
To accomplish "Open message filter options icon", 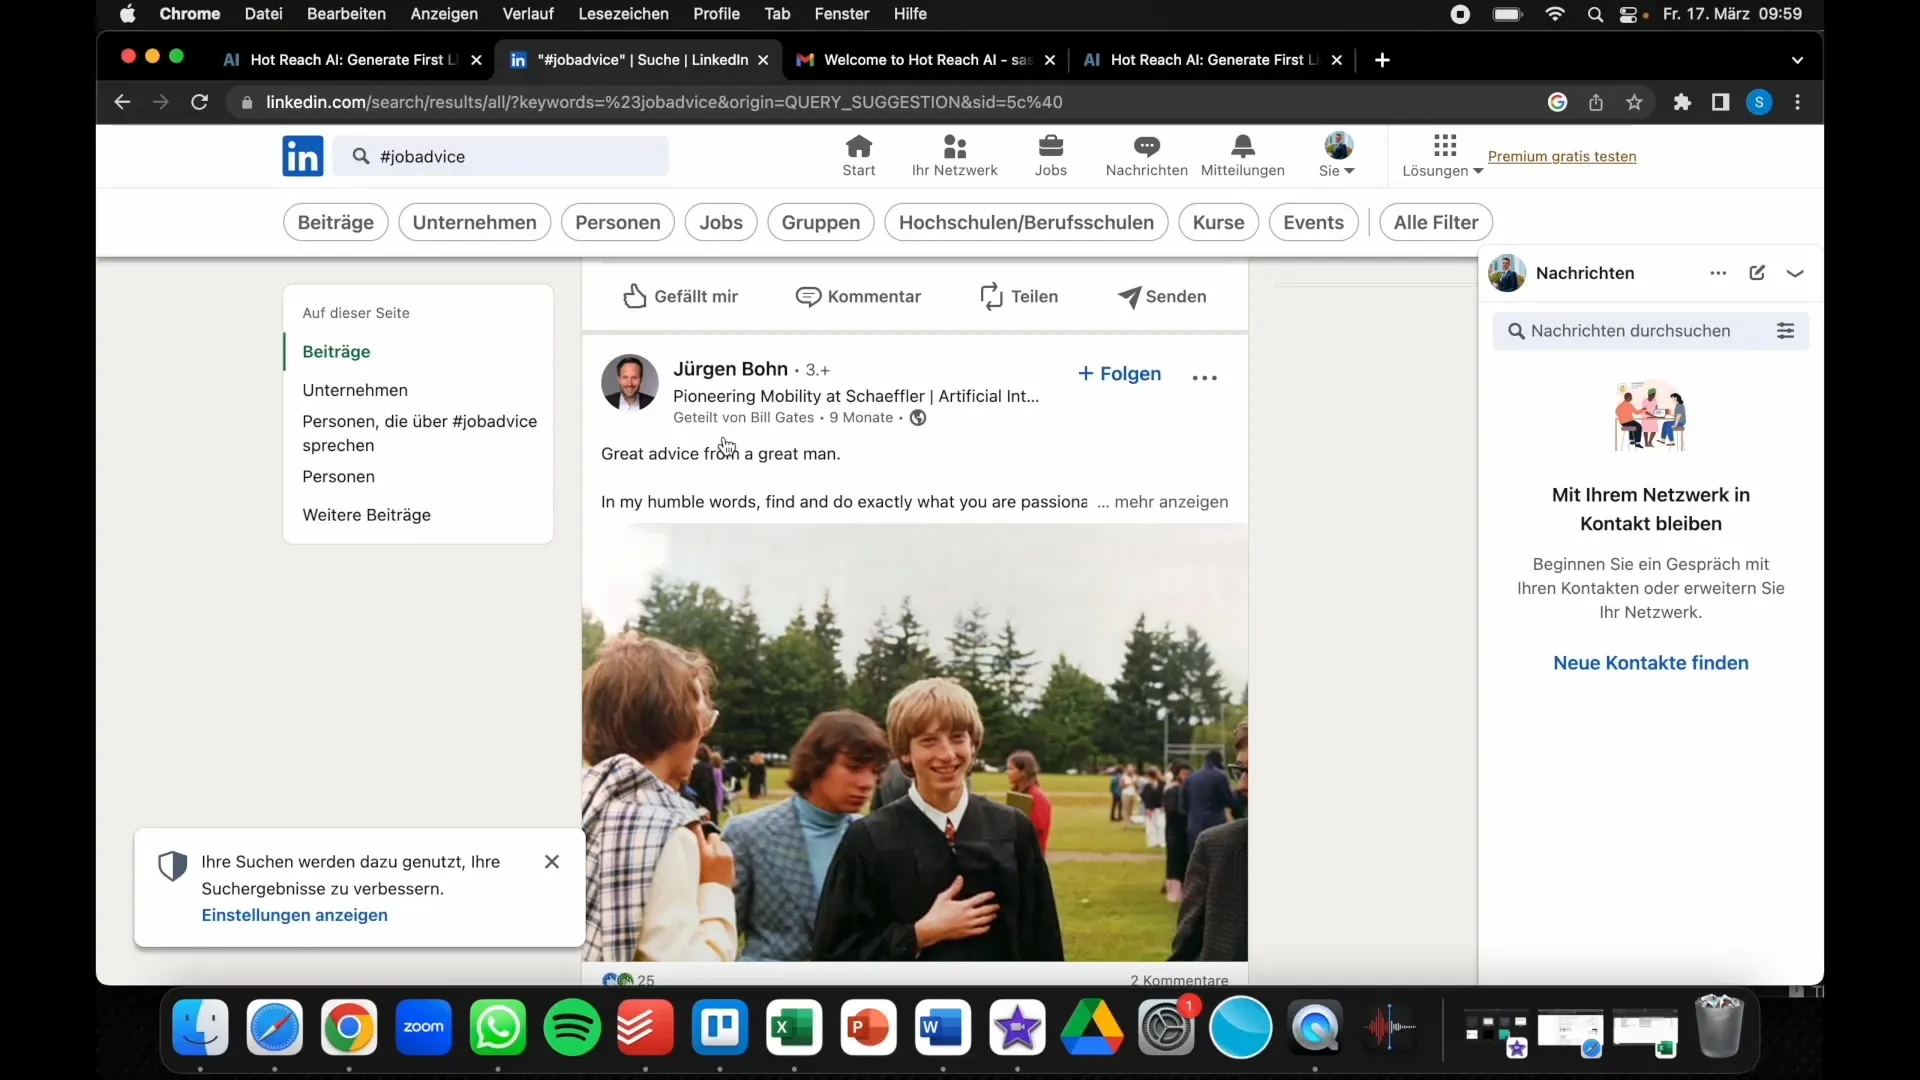I will click(1785, 331).
